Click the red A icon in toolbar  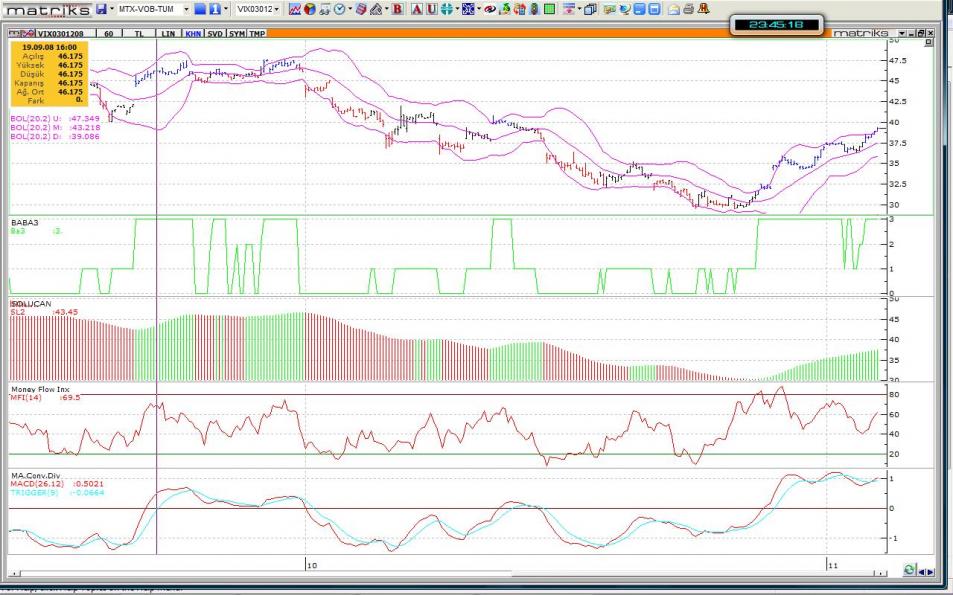[417, 9]
